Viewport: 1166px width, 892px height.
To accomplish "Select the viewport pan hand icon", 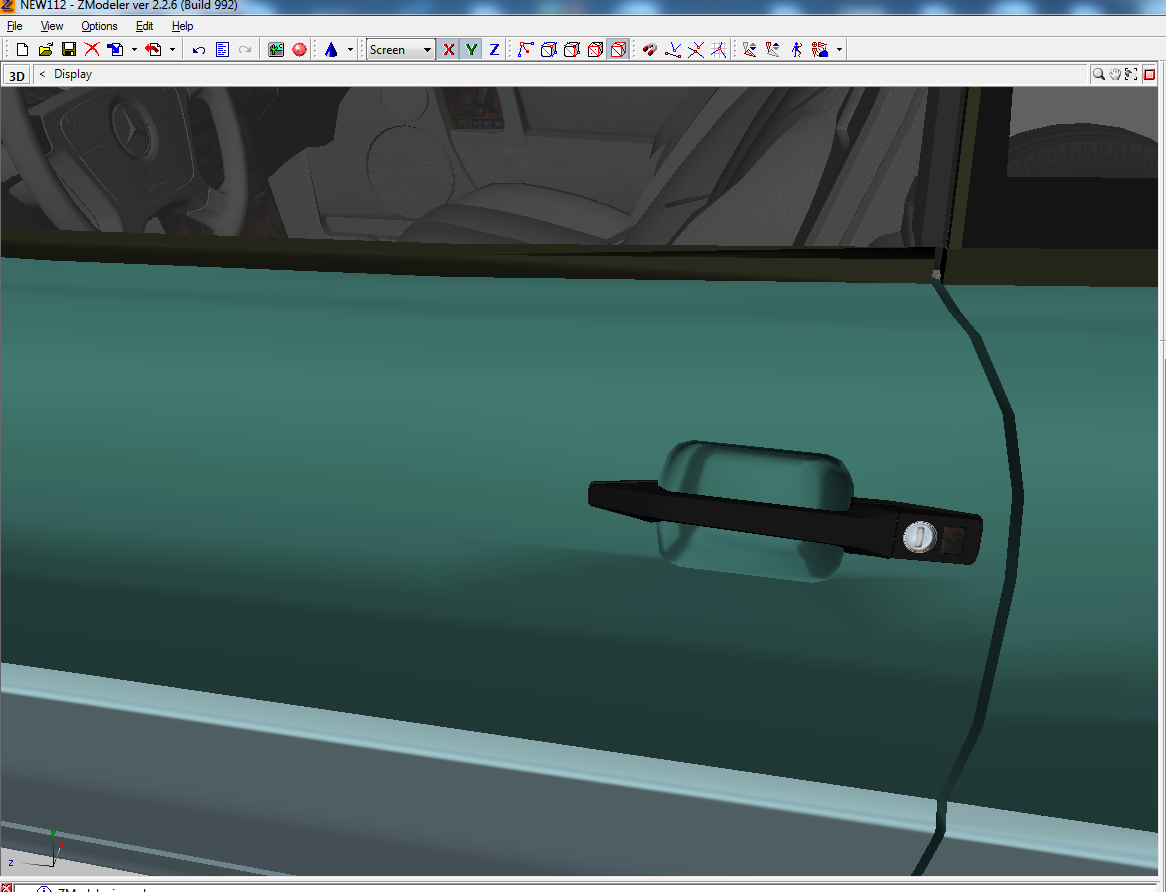I will coord(1114,74).
